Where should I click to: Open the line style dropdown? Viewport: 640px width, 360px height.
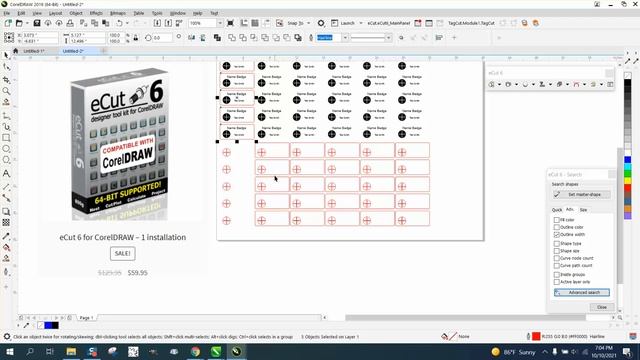[x=389, y=38]
